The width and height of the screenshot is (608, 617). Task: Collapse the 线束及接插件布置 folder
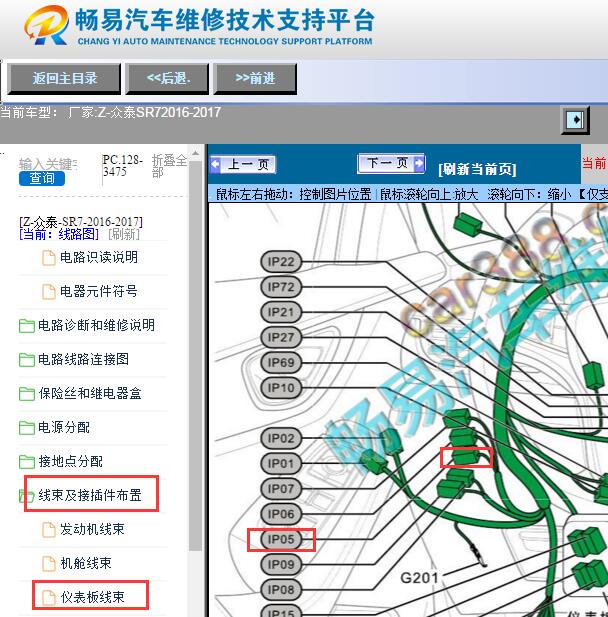[90, 495]
